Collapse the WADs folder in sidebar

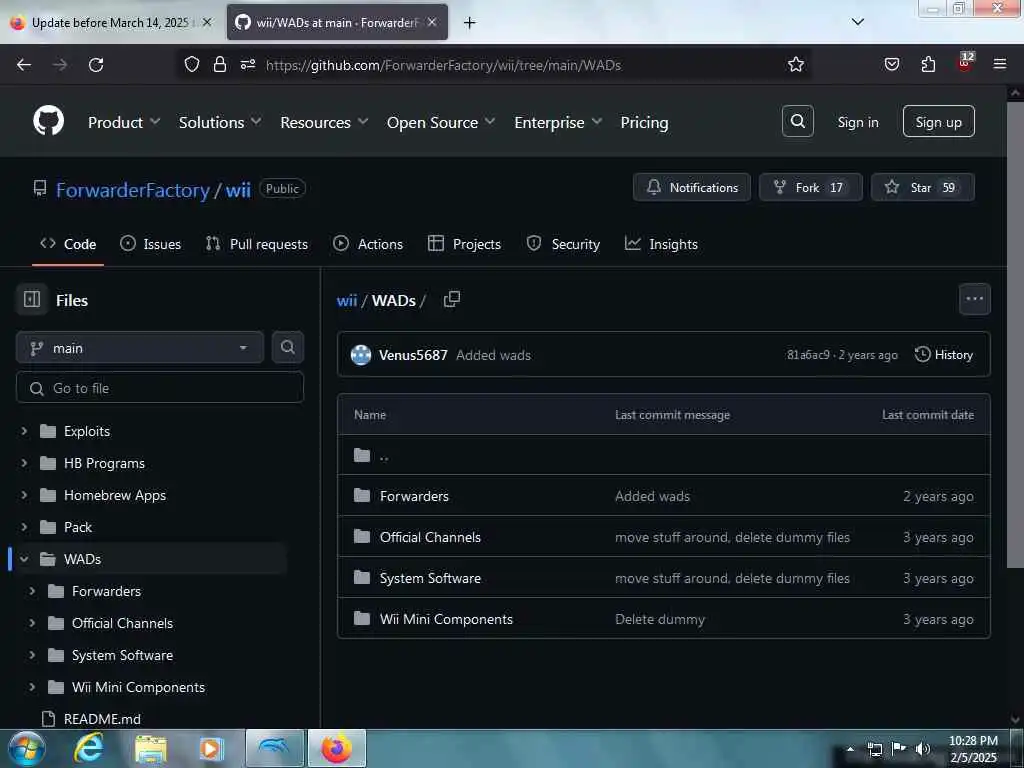click(x=24, y=559)
